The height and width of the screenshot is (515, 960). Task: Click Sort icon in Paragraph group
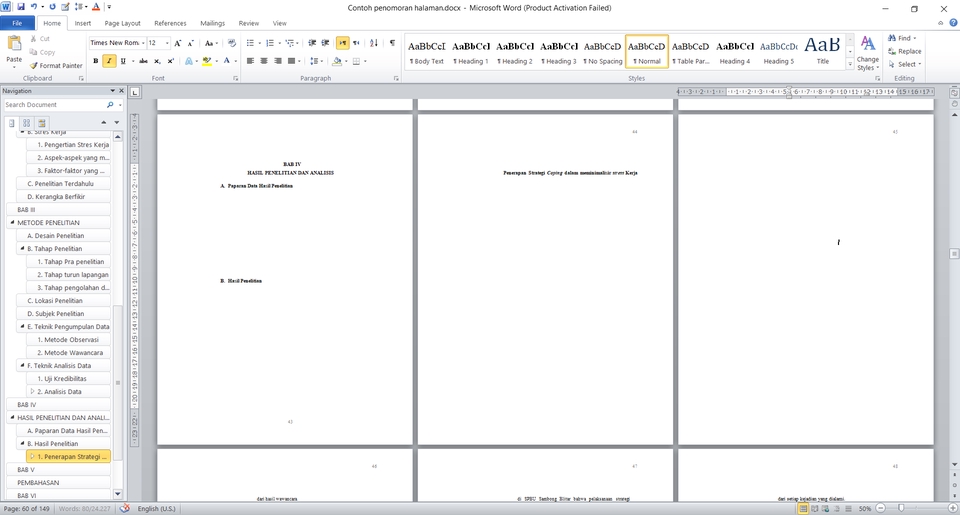click(x=374, y=43)
